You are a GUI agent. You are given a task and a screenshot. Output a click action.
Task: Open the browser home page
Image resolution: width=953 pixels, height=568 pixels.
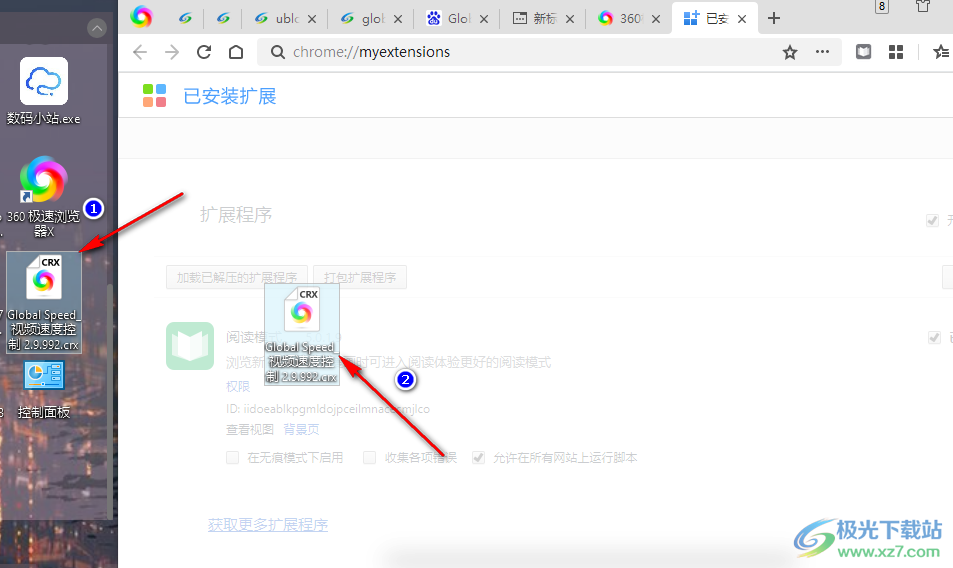click(236, 52)
